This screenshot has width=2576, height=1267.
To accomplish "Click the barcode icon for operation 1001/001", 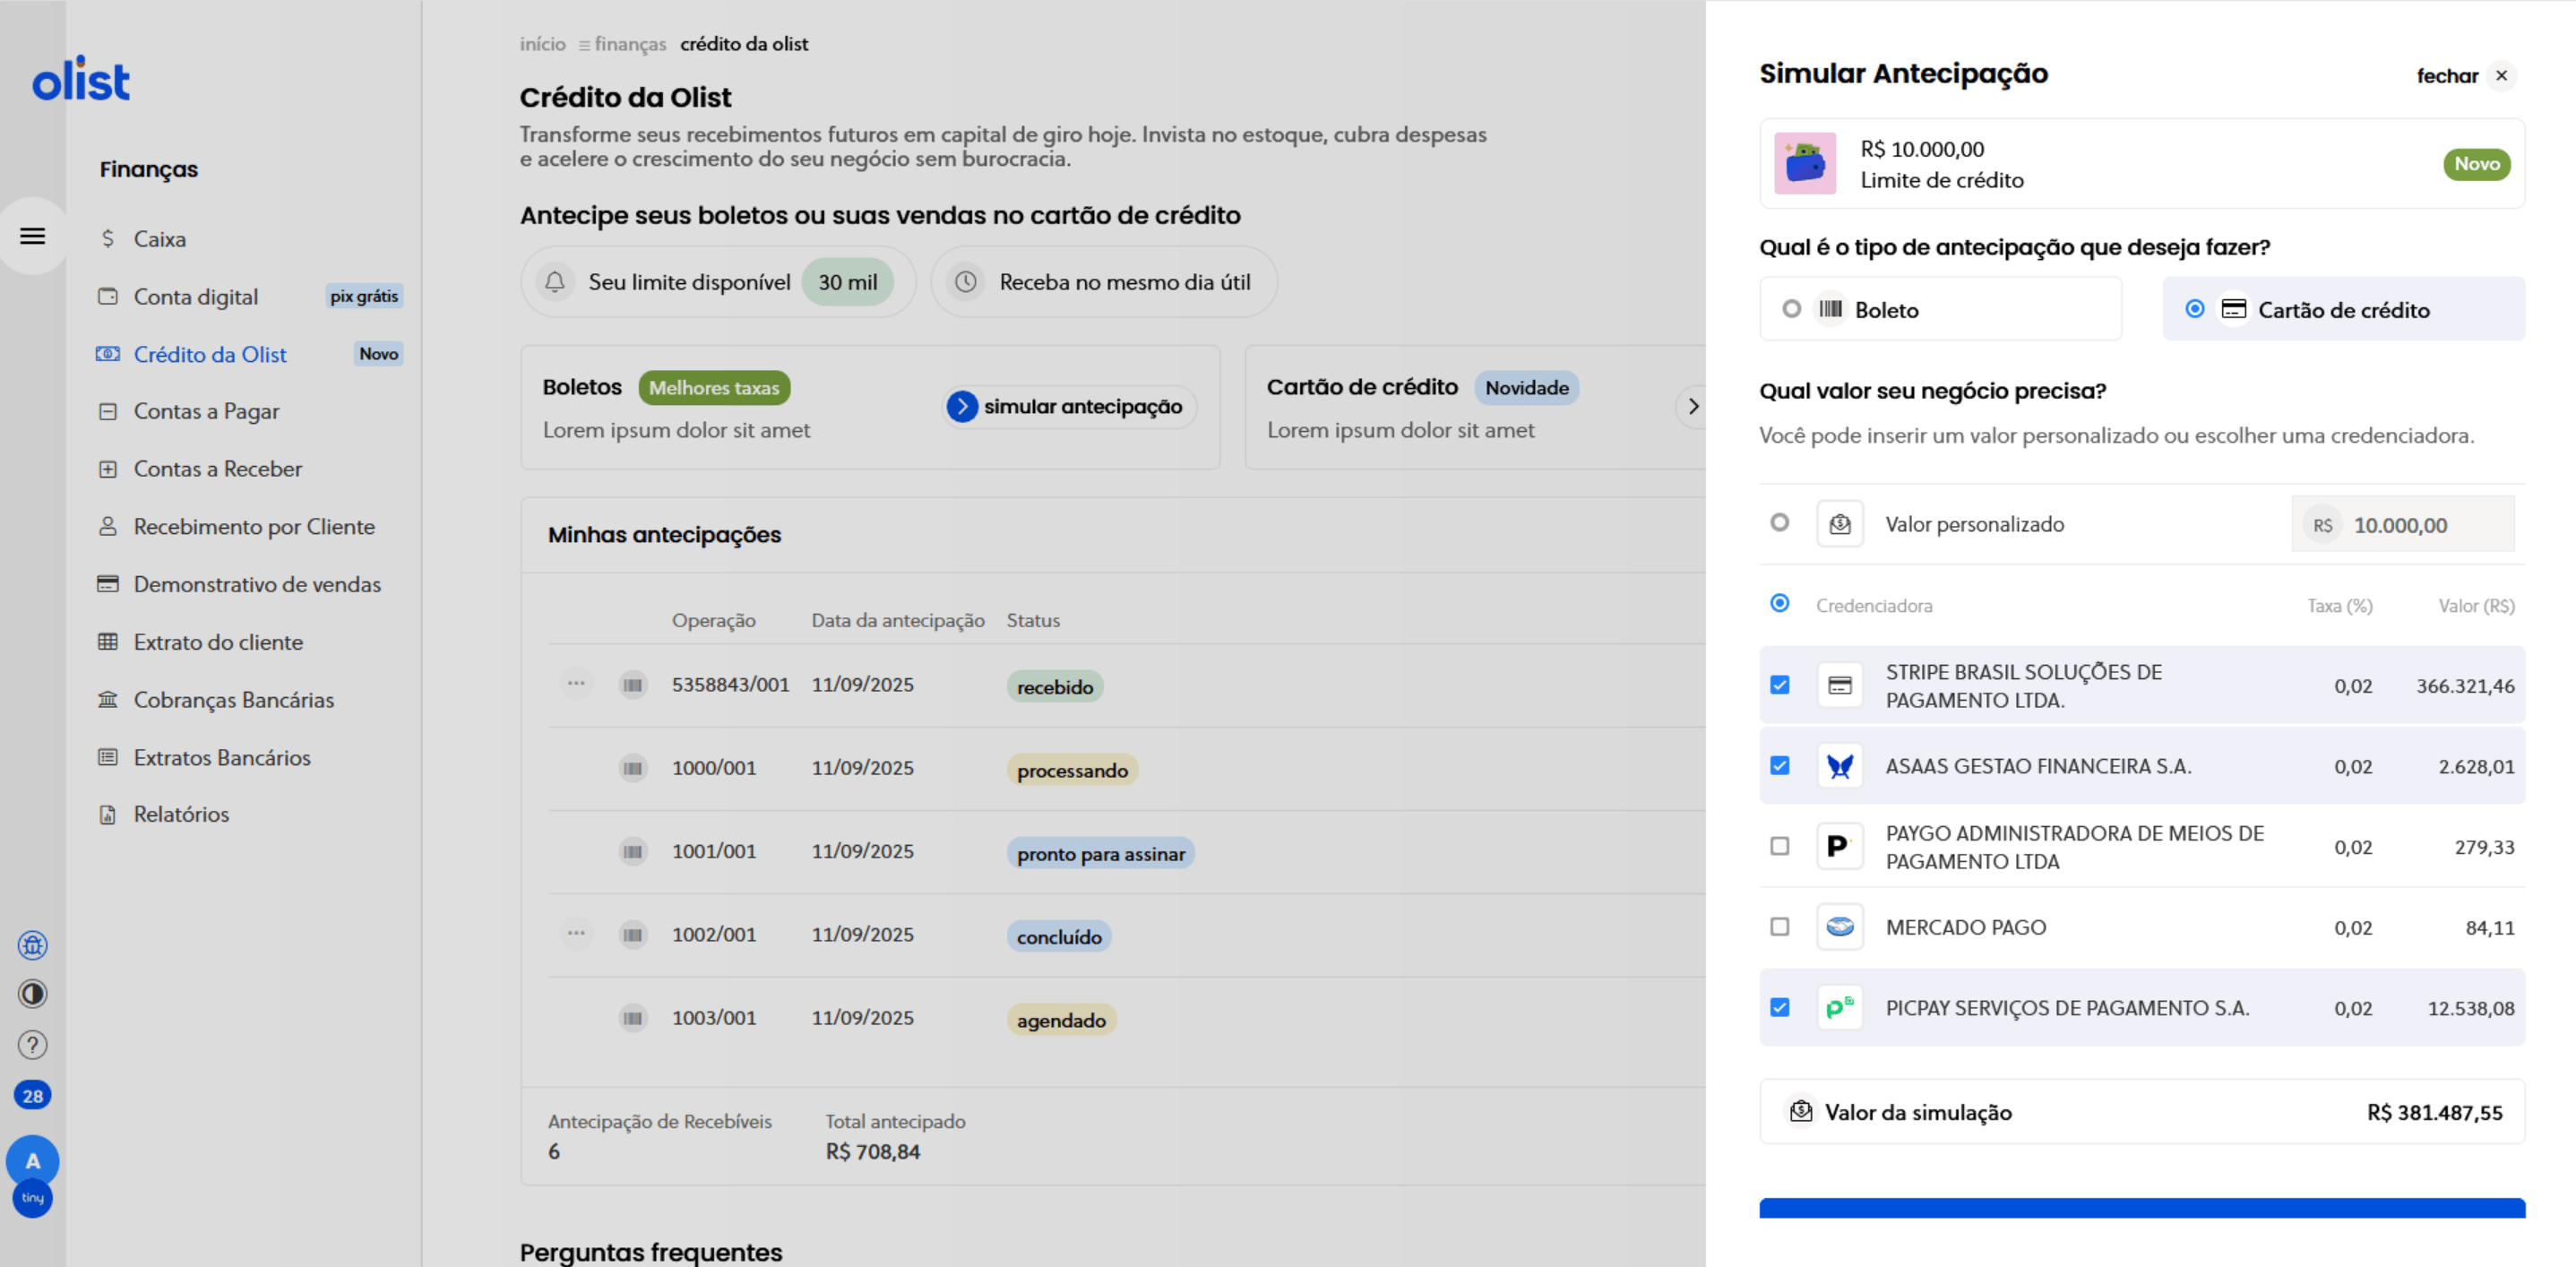I will (x=633, y=851).
